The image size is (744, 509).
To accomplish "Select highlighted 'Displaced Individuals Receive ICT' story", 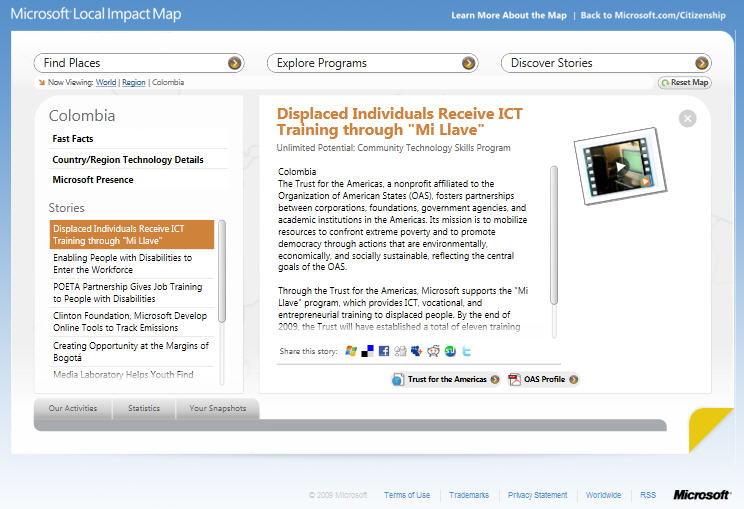I will click(132, 235).
